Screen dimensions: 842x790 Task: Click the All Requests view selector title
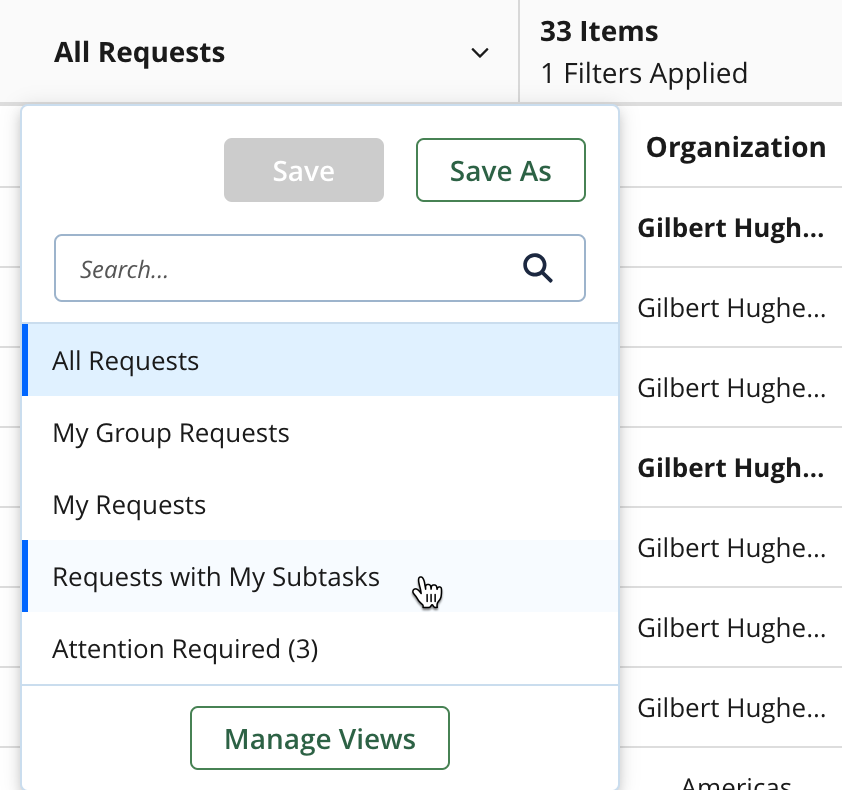(140, 53)
